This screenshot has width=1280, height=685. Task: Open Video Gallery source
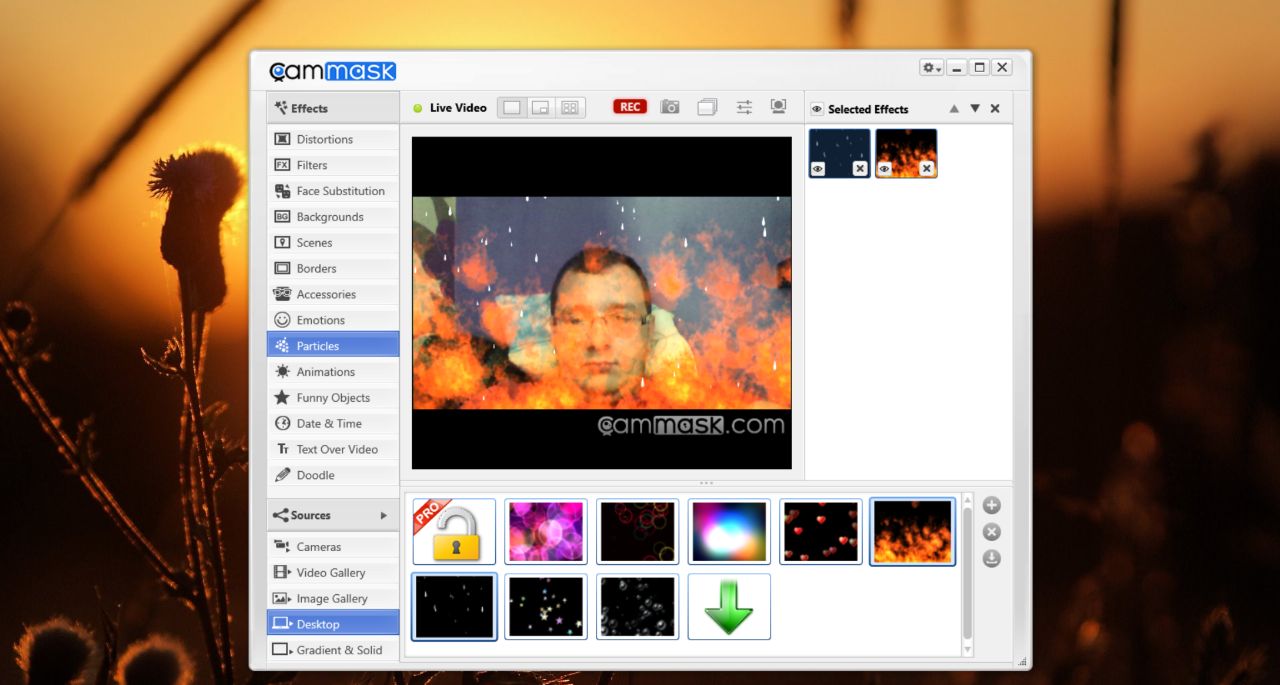click(x=333, y=573)
